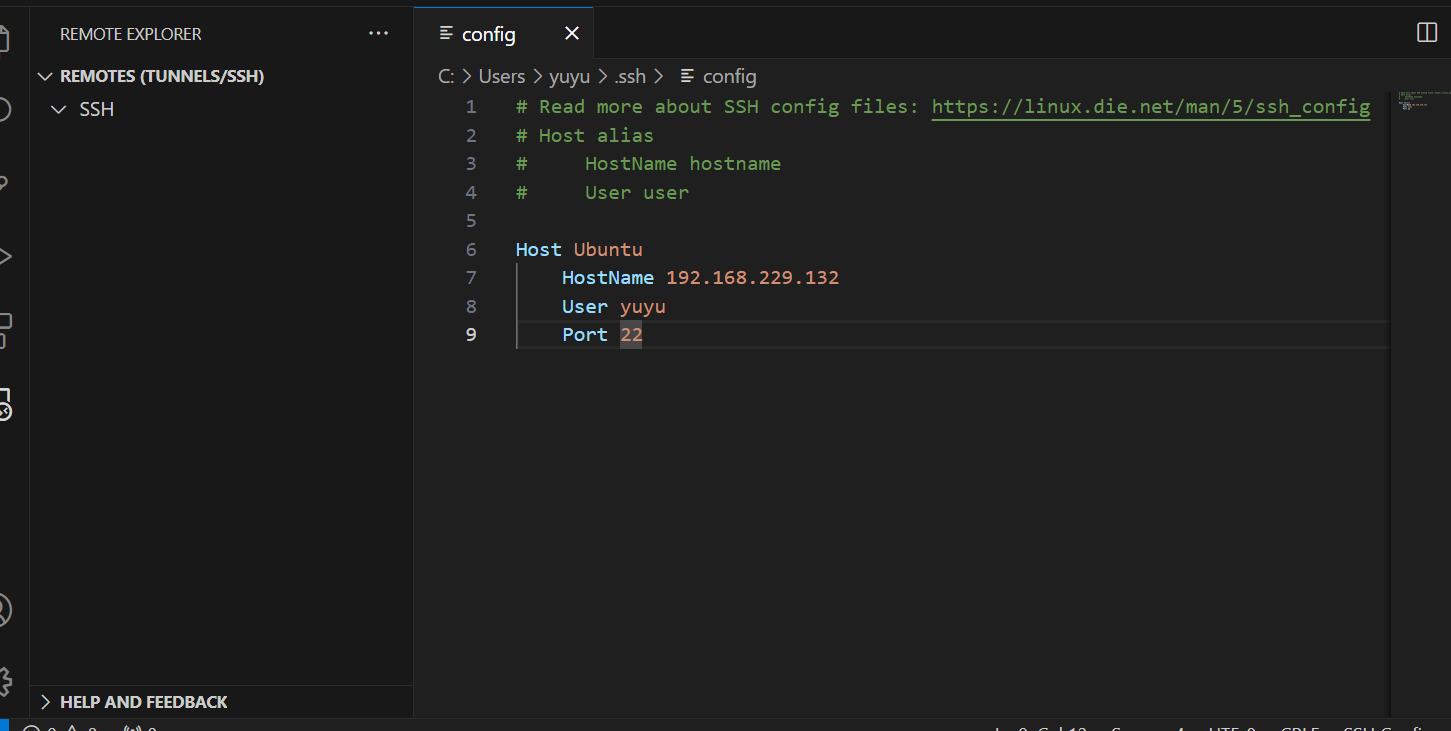This screenshot has height=731, width=1451.
Task: Click the IP address 192.168.229.132
Action: tap(753, 278)
